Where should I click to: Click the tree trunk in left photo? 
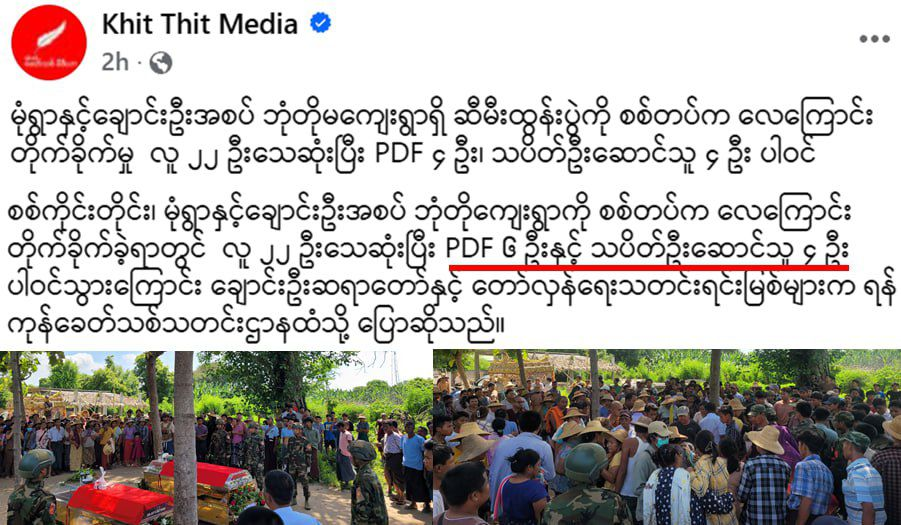coord(185,438)
